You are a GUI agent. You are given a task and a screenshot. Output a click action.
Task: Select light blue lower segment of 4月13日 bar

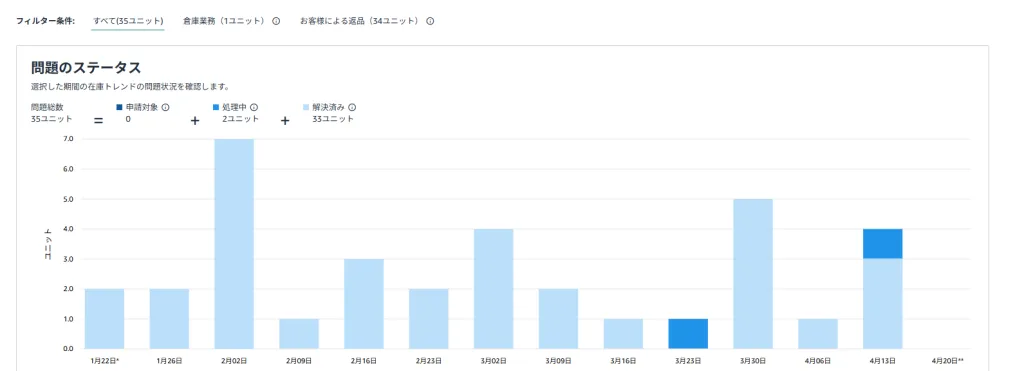(x=883, y=304)
